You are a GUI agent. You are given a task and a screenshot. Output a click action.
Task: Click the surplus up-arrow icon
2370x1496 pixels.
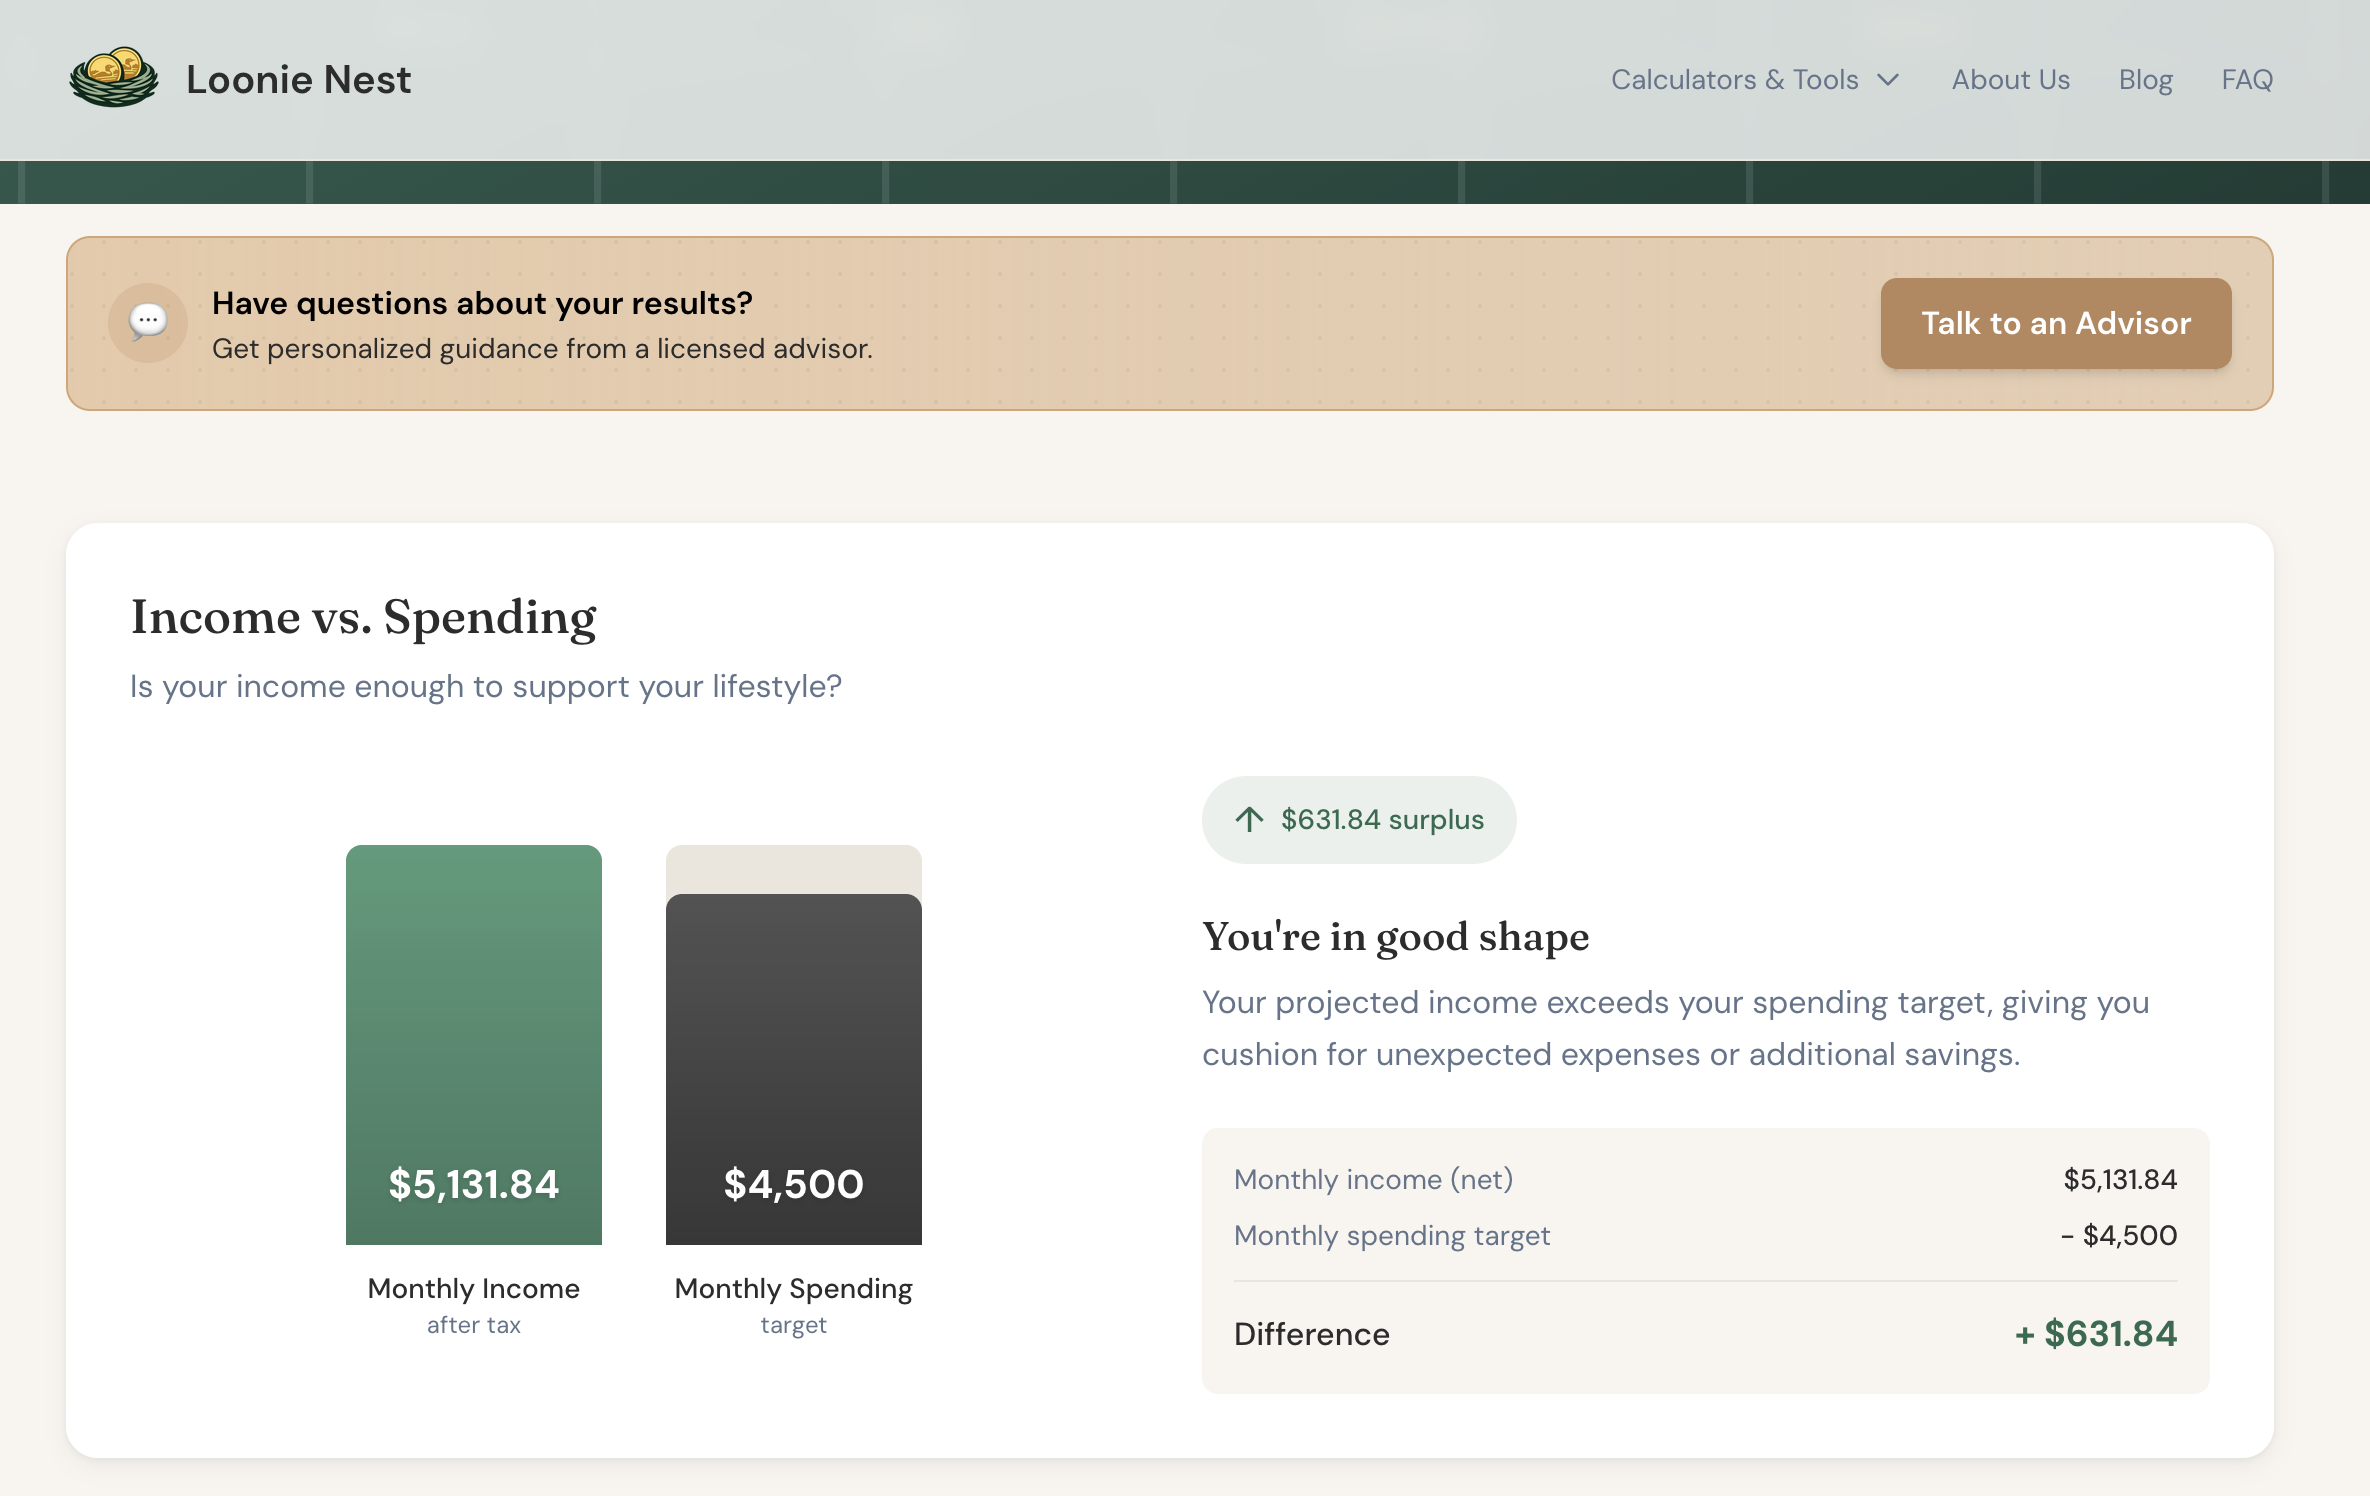(1248, 820)
